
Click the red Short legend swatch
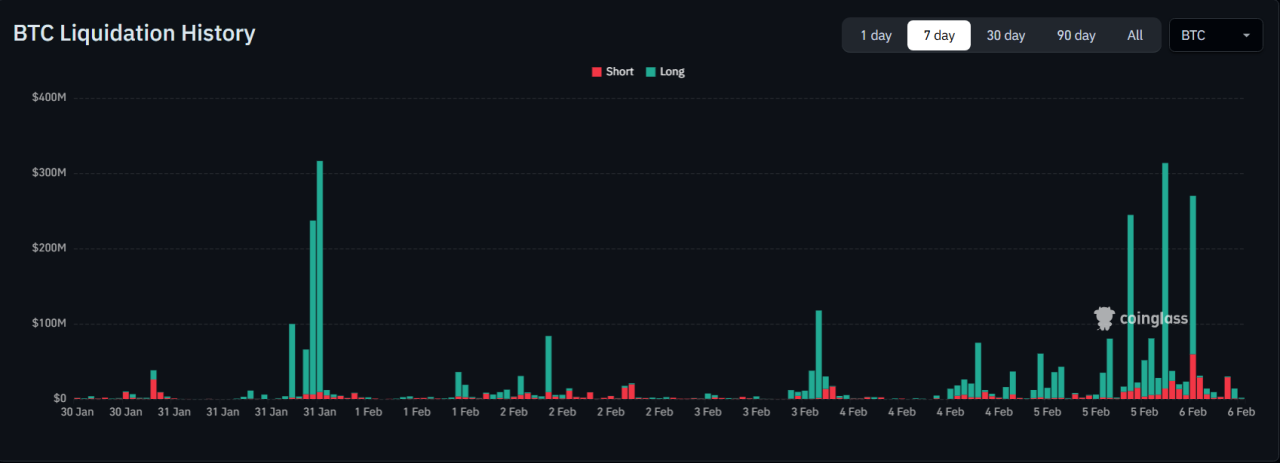click(x=597, y=72)
